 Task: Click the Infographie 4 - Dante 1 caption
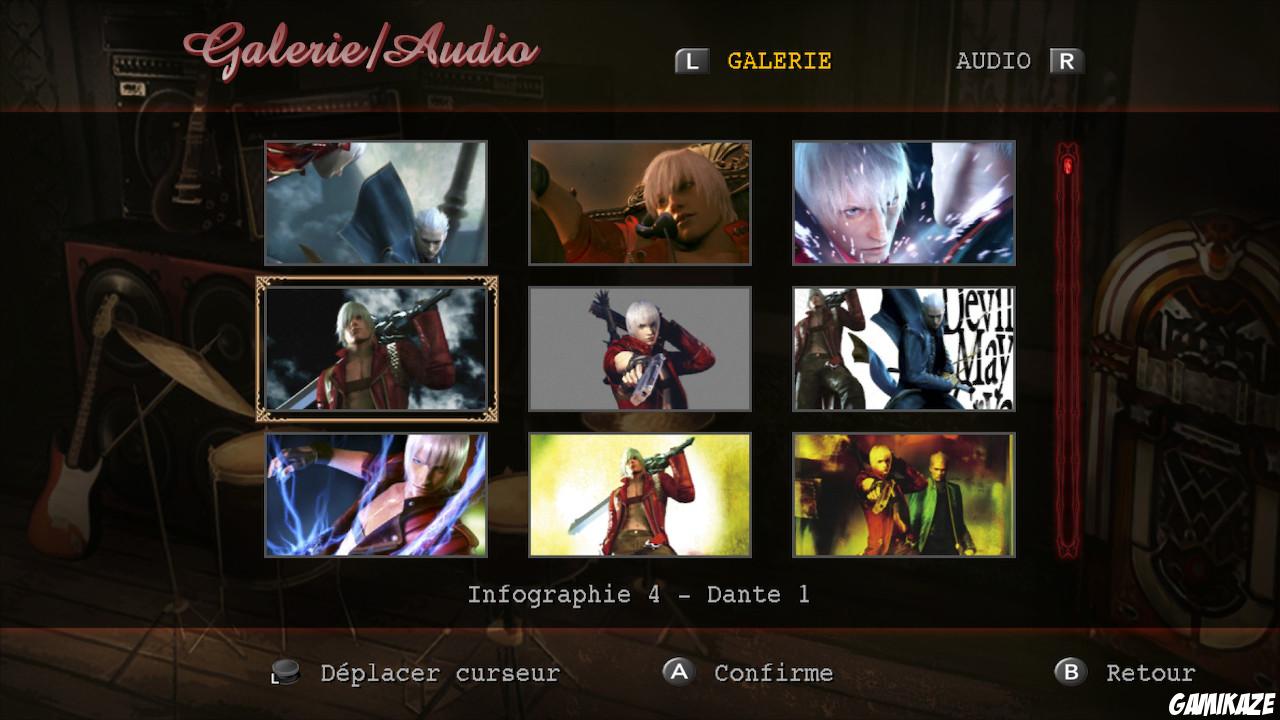click(639, 595)
